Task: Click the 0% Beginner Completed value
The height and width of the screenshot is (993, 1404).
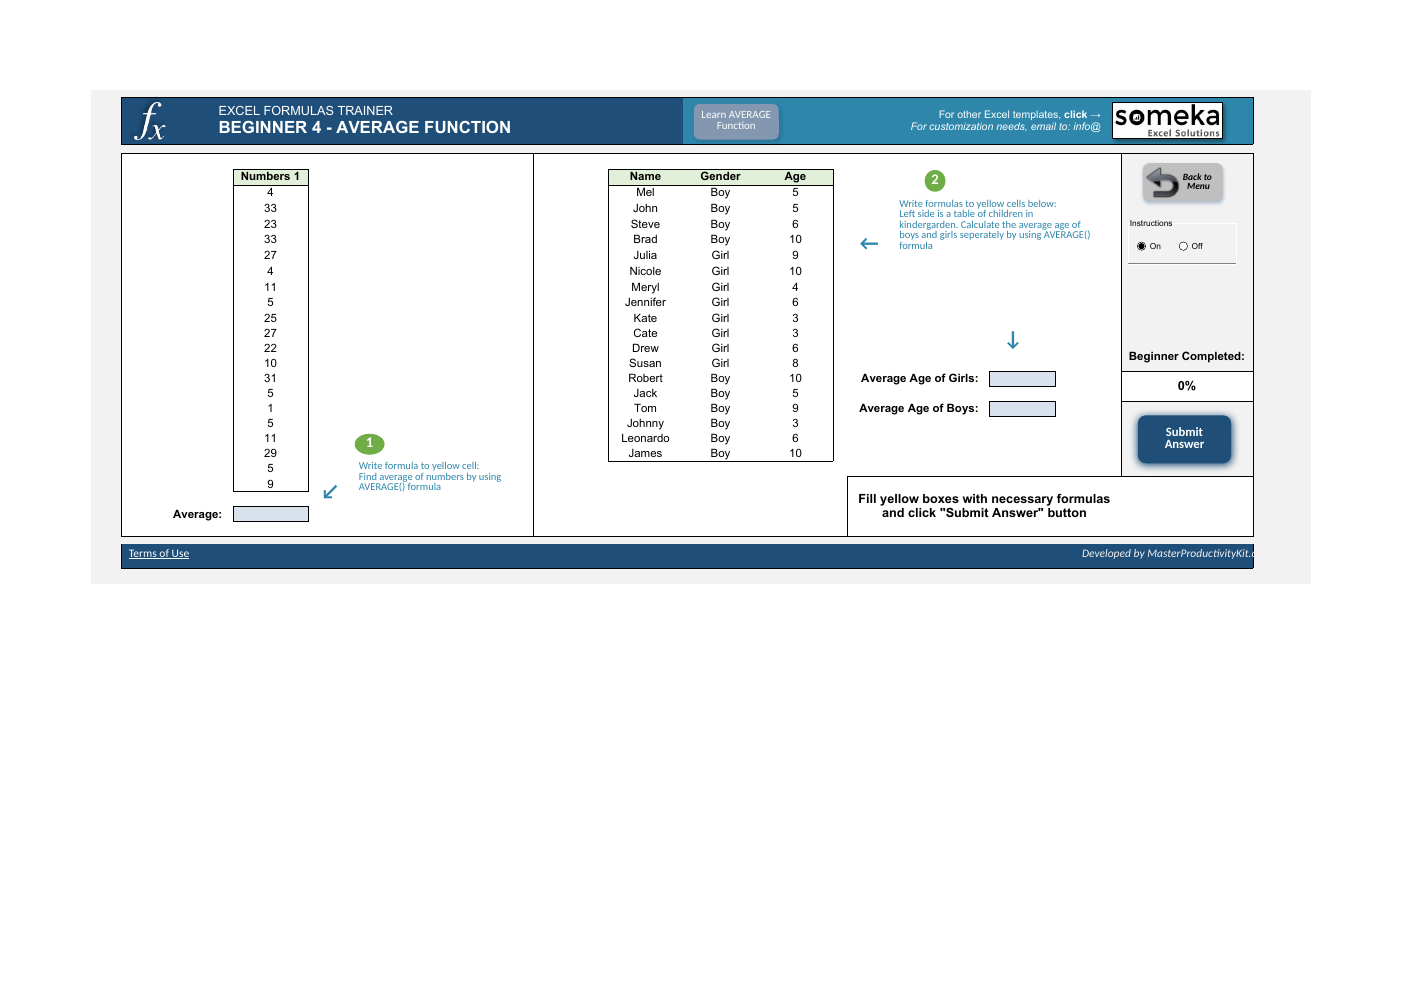Action: pyautogui.click(x=1187, y=386)
